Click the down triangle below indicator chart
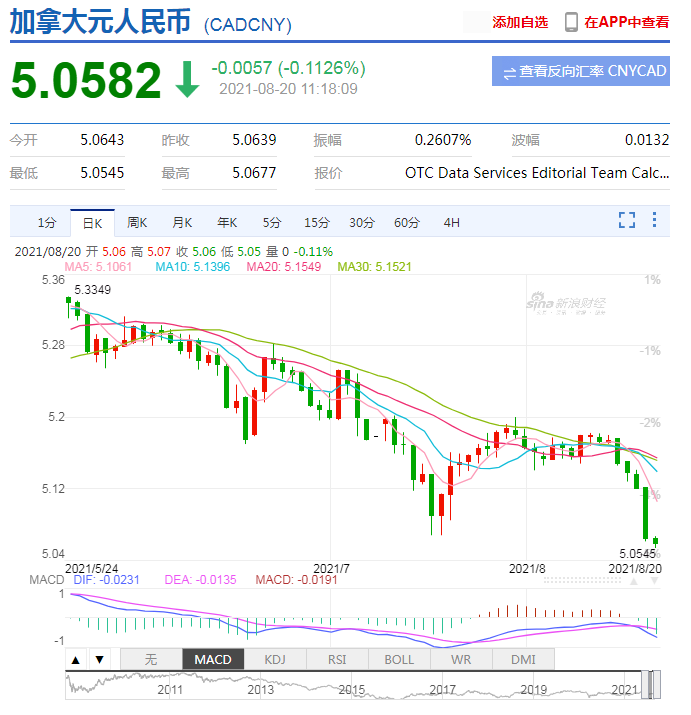Viewport: 691px width, 715px height. coord(99,659)
